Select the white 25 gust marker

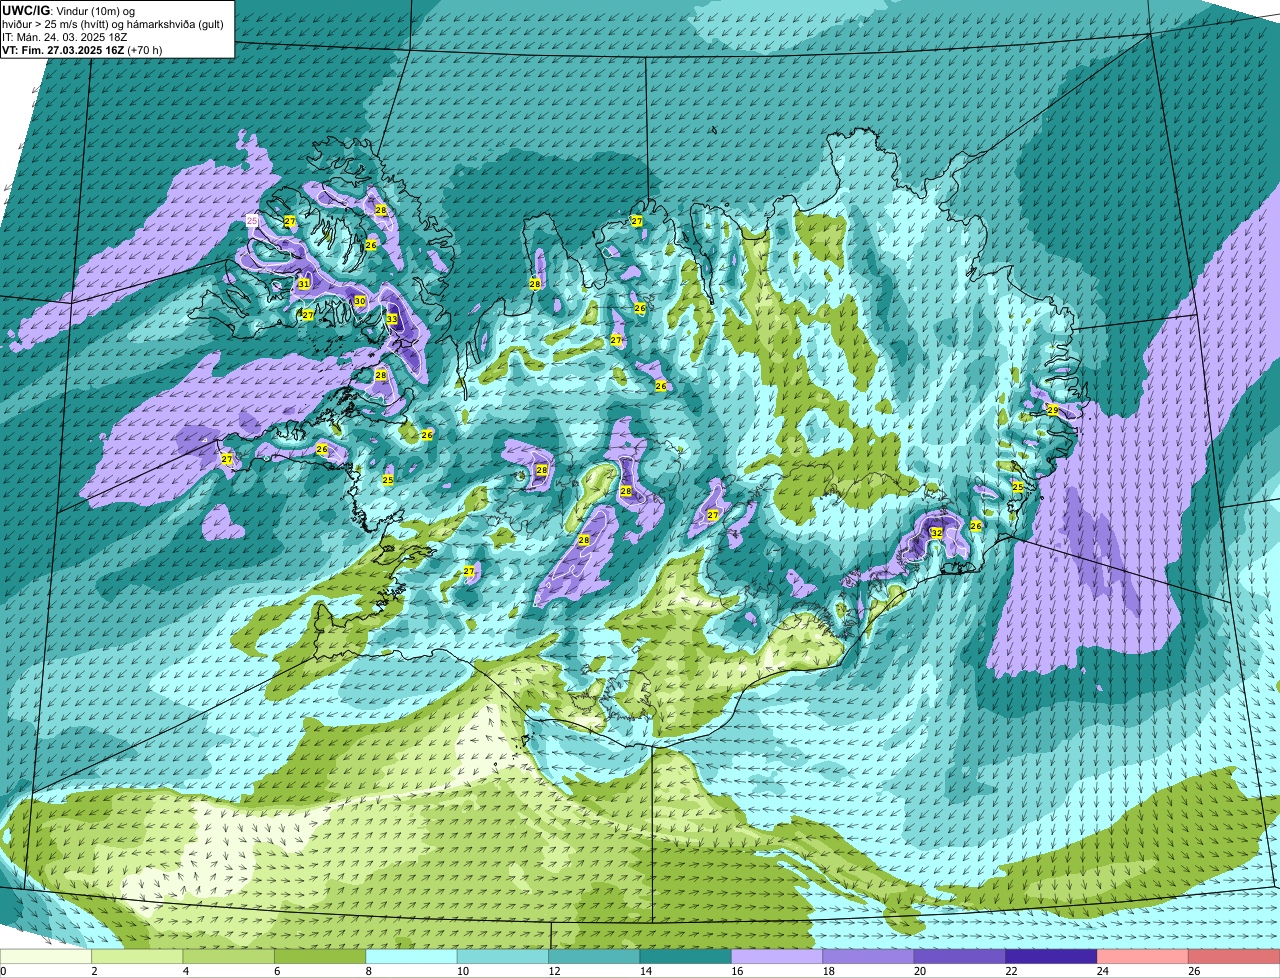(x=252, y=220)
